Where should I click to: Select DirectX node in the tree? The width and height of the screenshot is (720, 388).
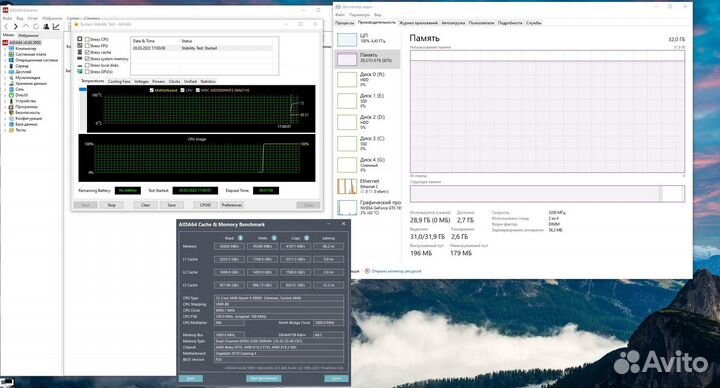click(22, 95)
